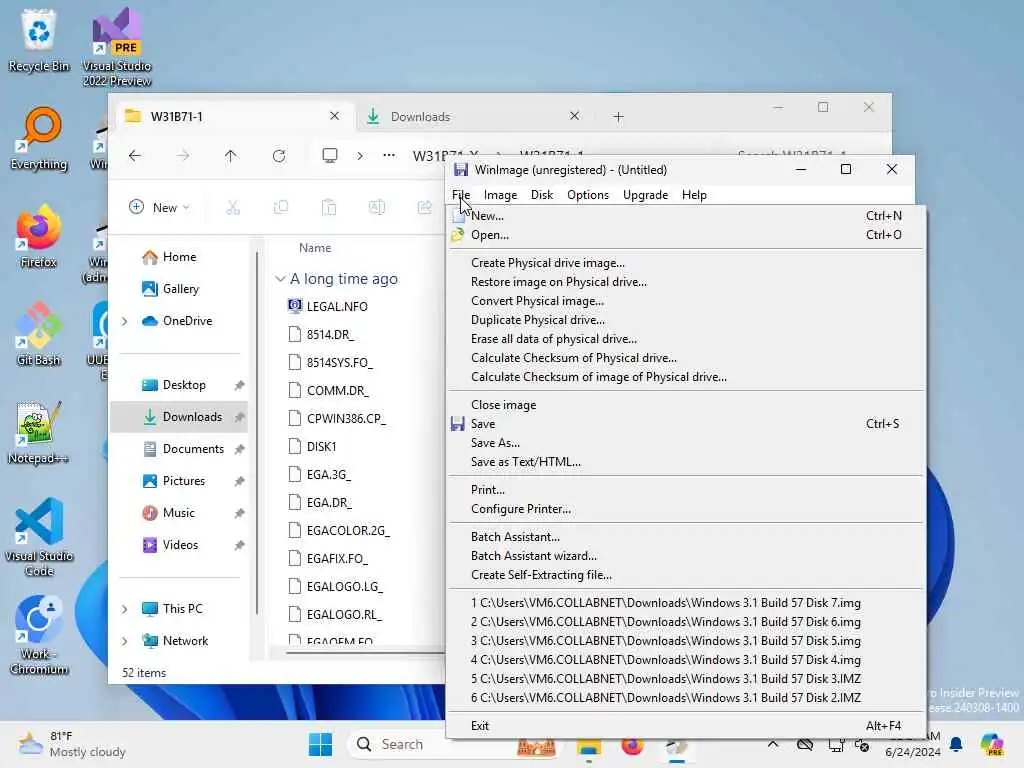Screen dimensions: 1024x768
Task: Select Batch Assistant wizard... entry
Action: click(686, 556)
